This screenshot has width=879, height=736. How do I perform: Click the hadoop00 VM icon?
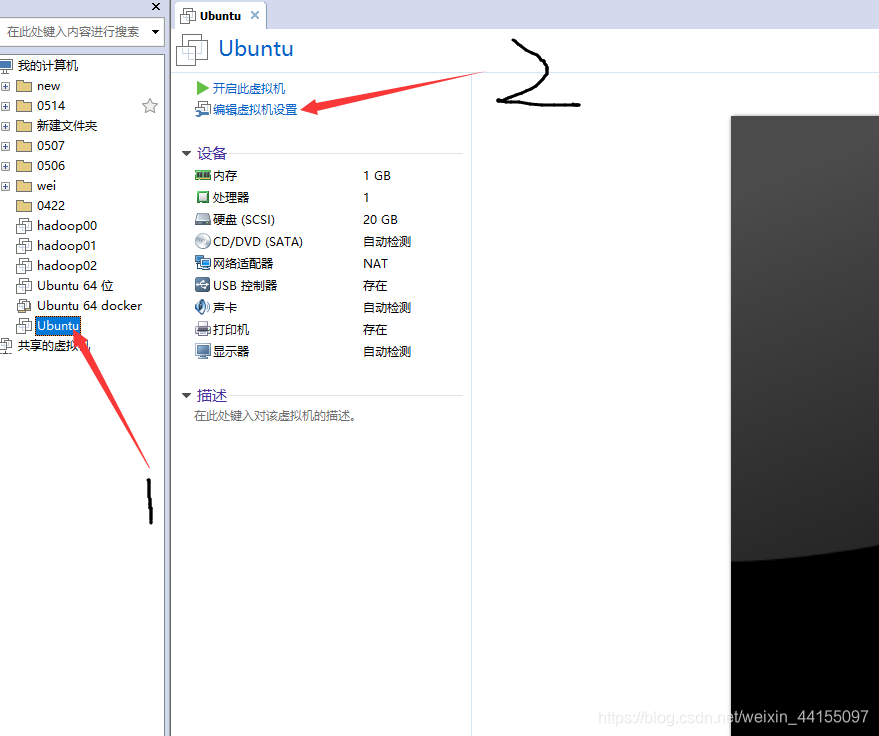pyautogui.click(x=24, y=226)
